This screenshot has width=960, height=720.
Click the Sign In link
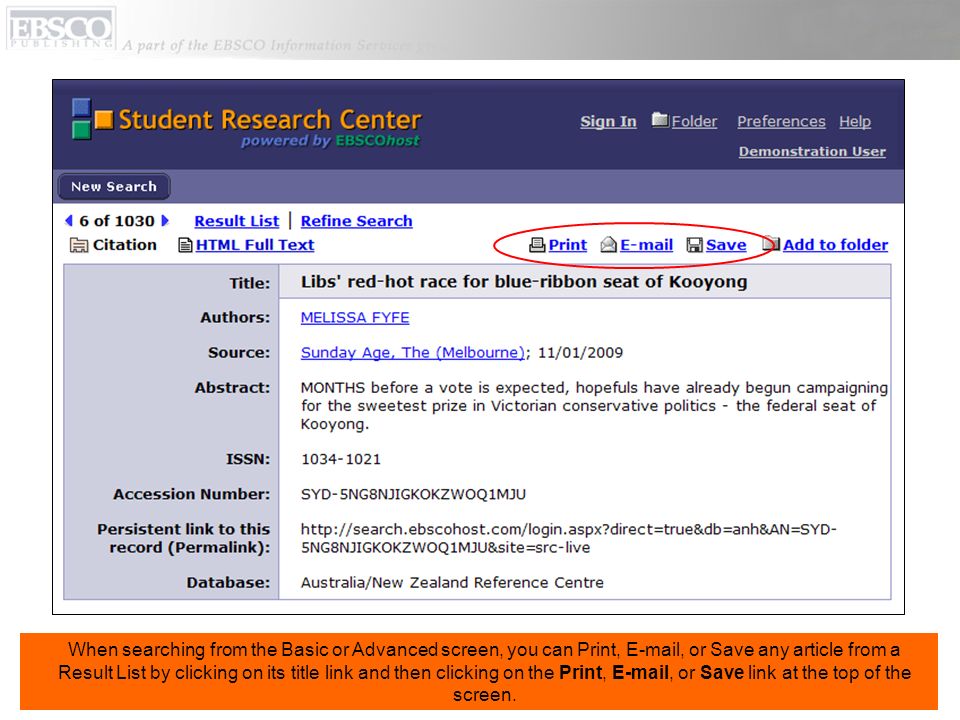click(x=609, y=122)
